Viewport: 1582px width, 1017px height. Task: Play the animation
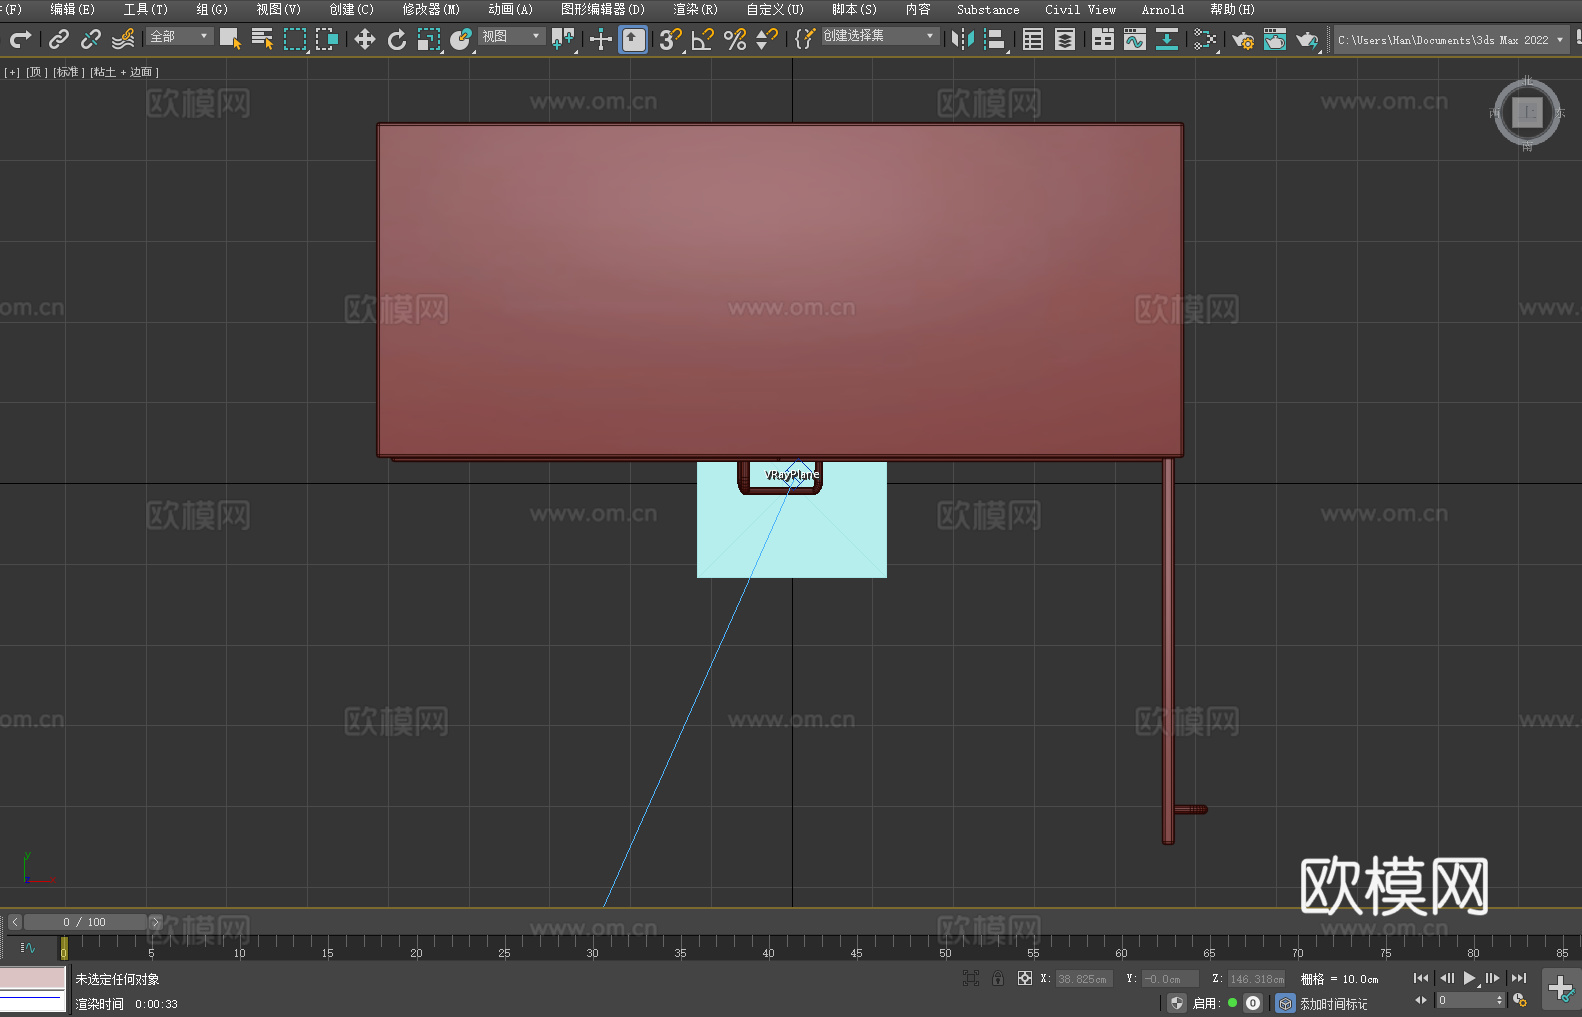[1470, 978]
